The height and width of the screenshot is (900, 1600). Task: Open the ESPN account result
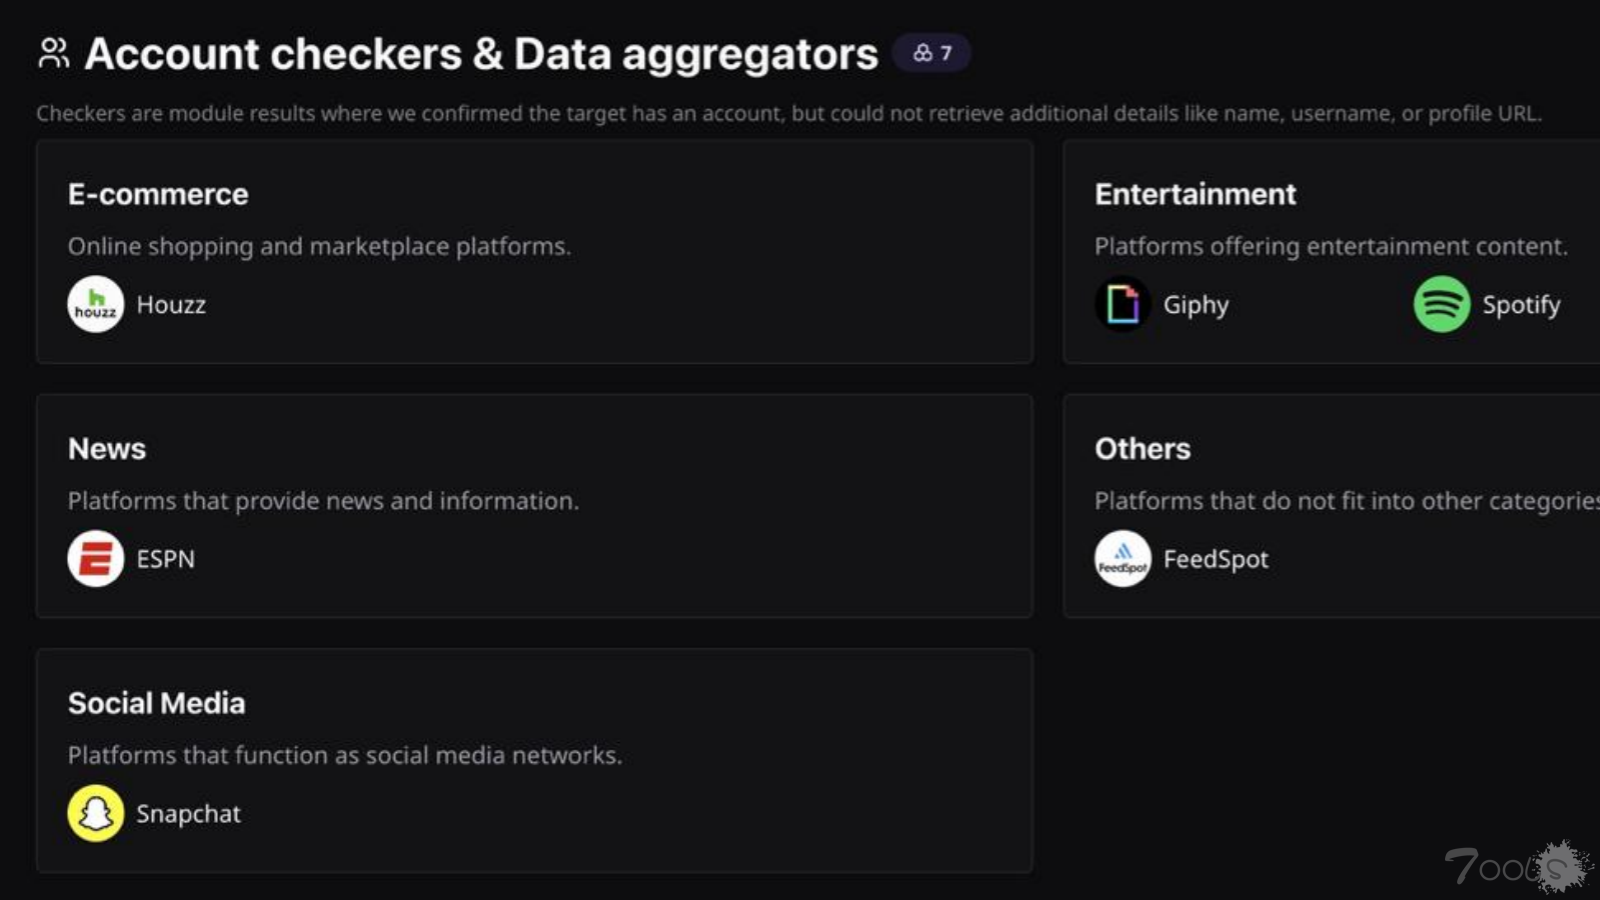pos(166,559)
